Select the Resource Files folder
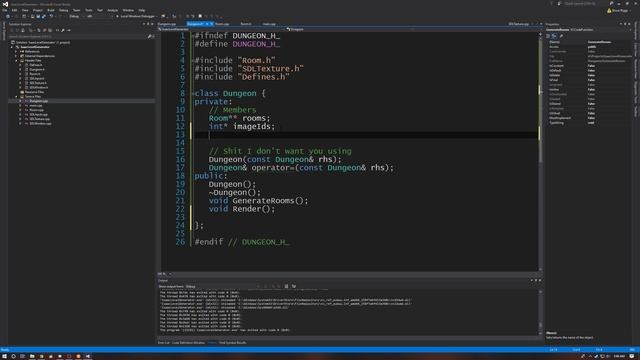640x360 pixels. point(34,92)
